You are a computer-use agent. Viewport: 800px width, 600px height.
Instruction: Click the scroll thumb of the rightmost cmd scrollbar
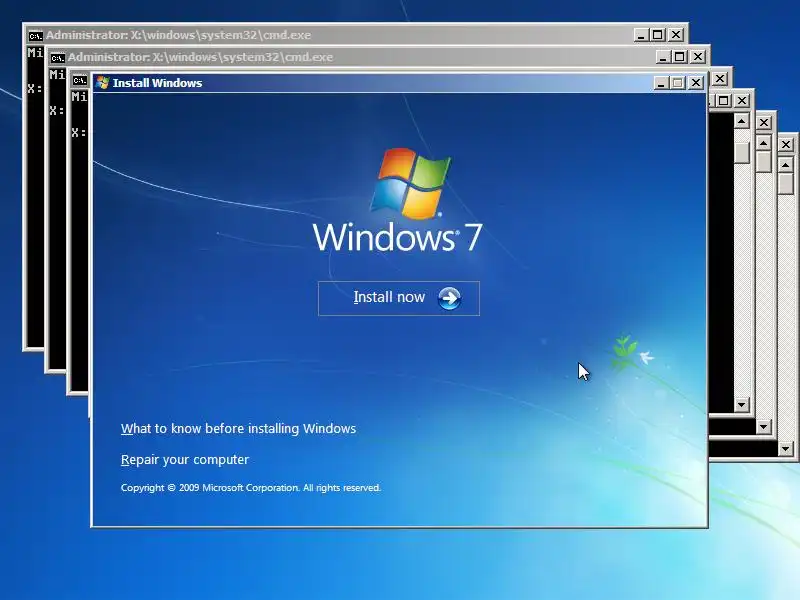pos(786,184)
